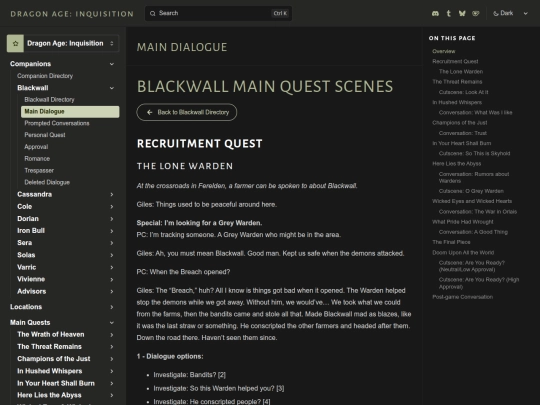Viewport: 540px width, 405px height.
Task: Click 'Investigate: So this Warden helped you? [3]'
Action: [x=219, y=388]
